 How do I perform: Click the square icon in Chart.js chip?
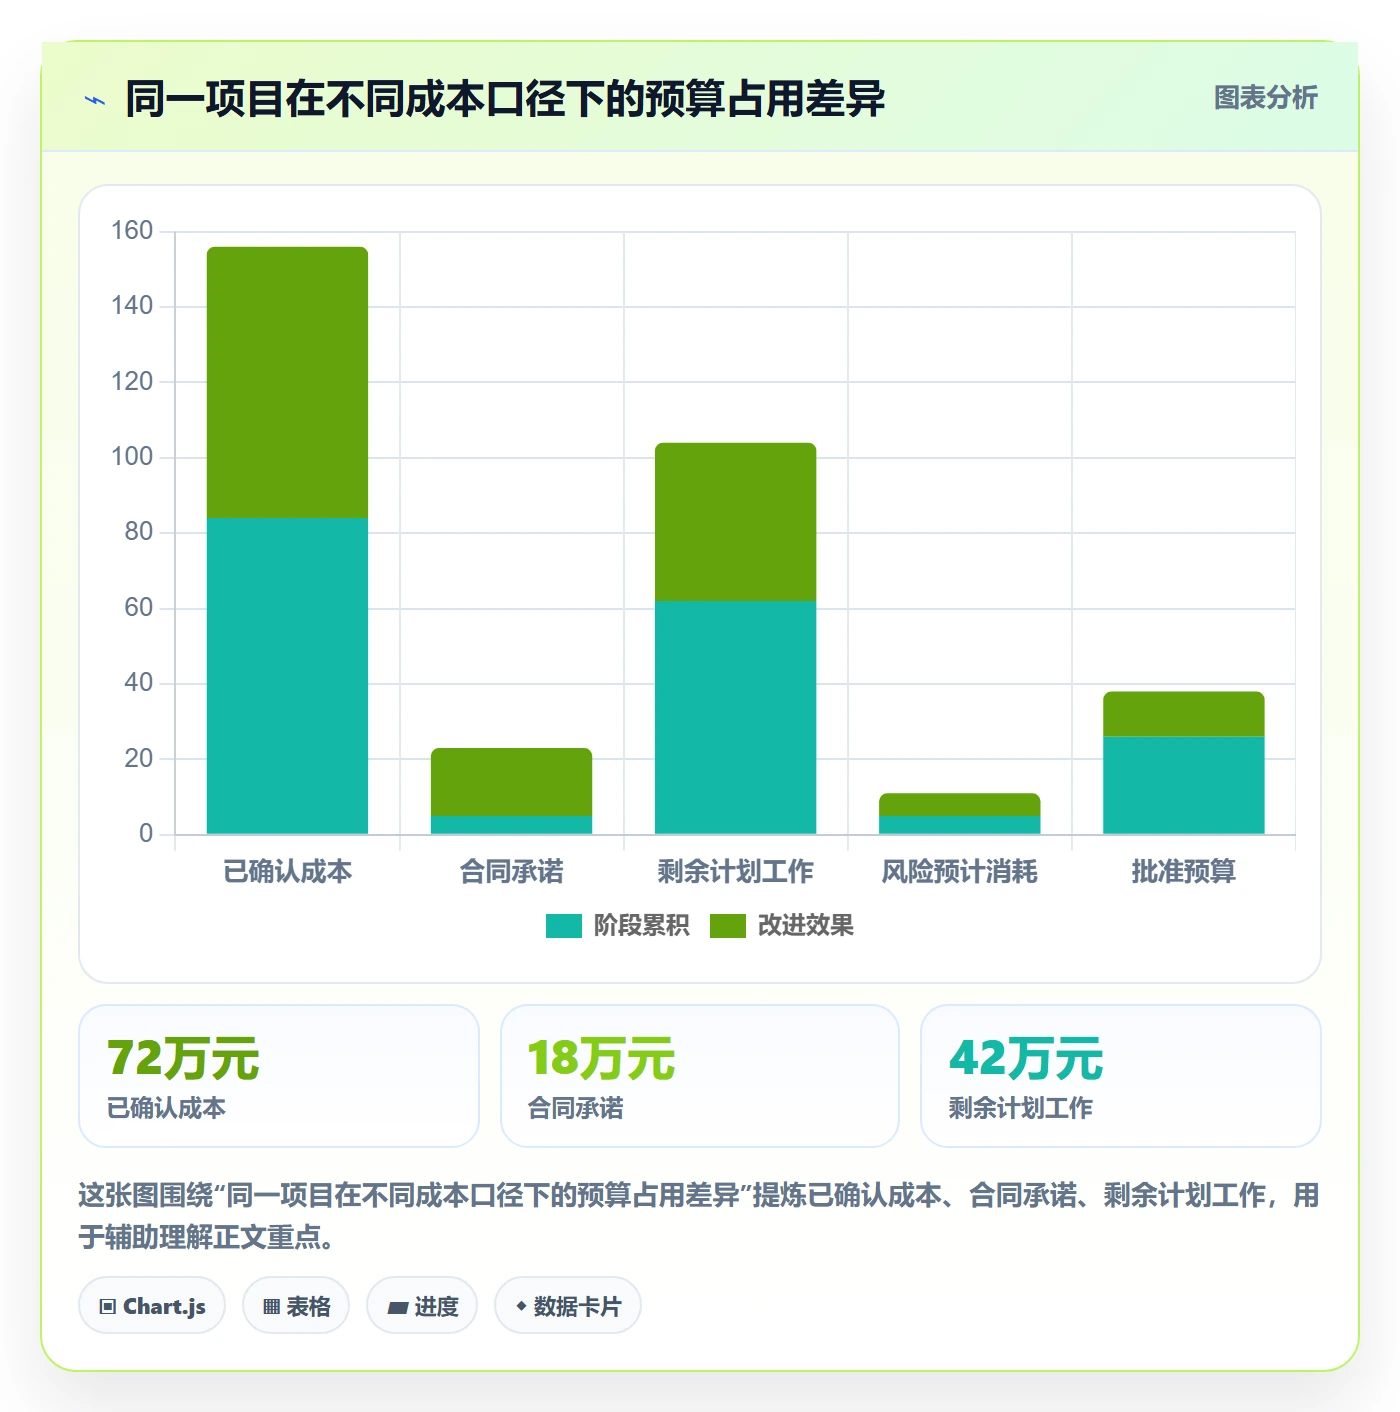108,1307
